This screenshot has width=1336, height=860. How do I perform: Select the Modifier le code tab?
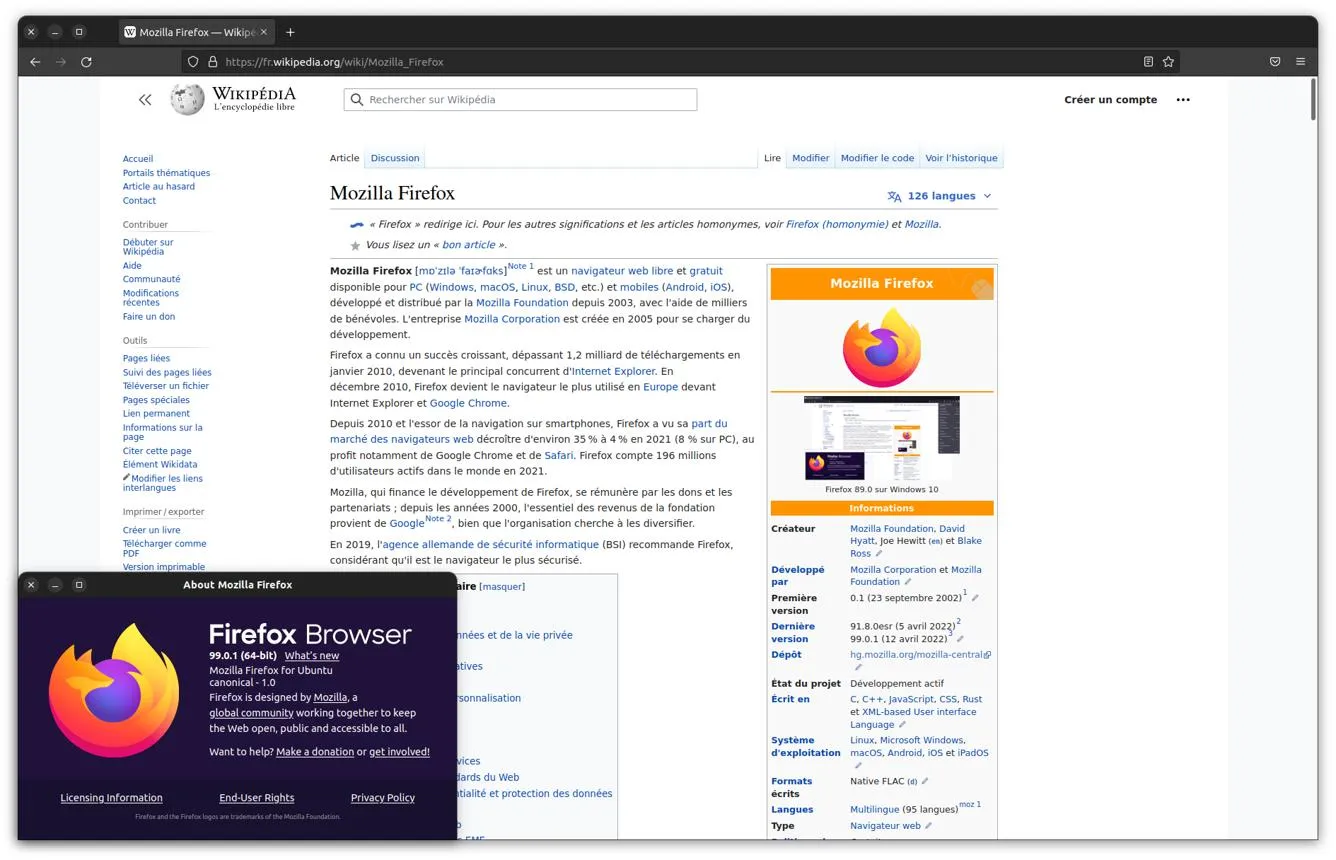pyautogui.click(x=877, y=158)
